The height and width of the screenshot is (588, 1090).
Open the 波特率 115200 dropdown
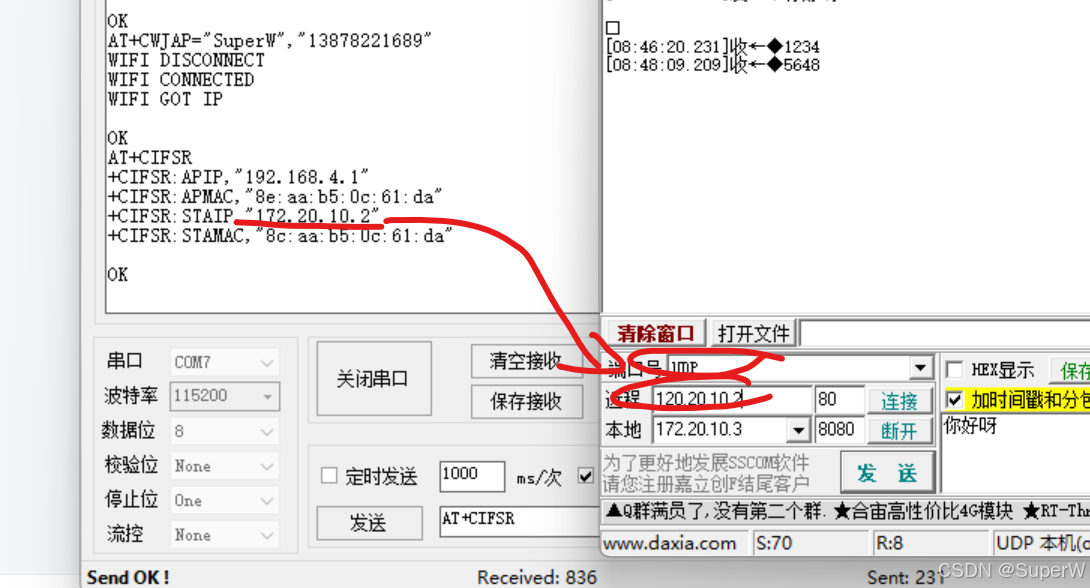[224, 395]
